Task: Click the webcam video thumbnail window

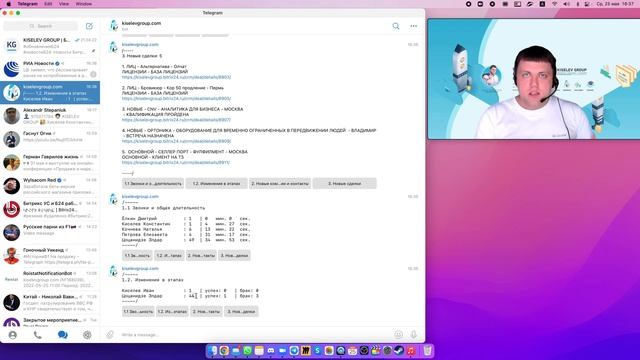Action: click(x=534, y=79)
